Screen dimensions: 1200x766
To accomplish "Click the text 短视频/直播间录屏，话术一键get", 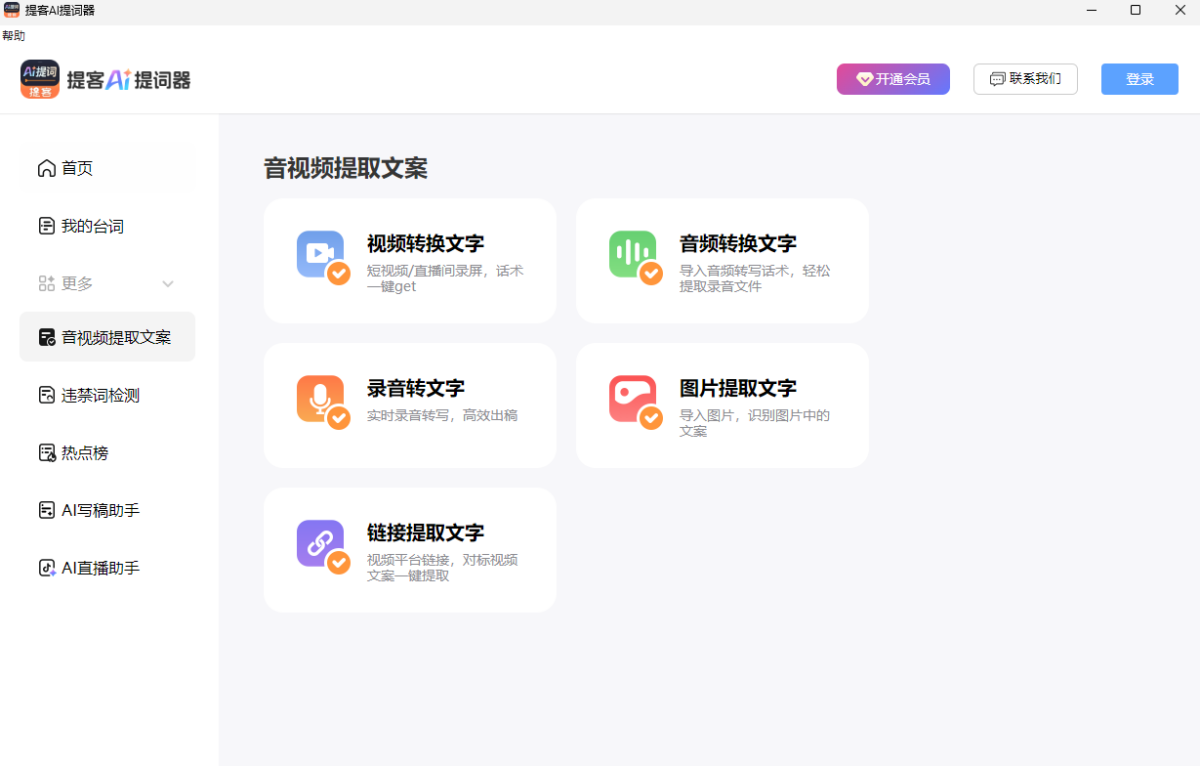I will [445, 278].
